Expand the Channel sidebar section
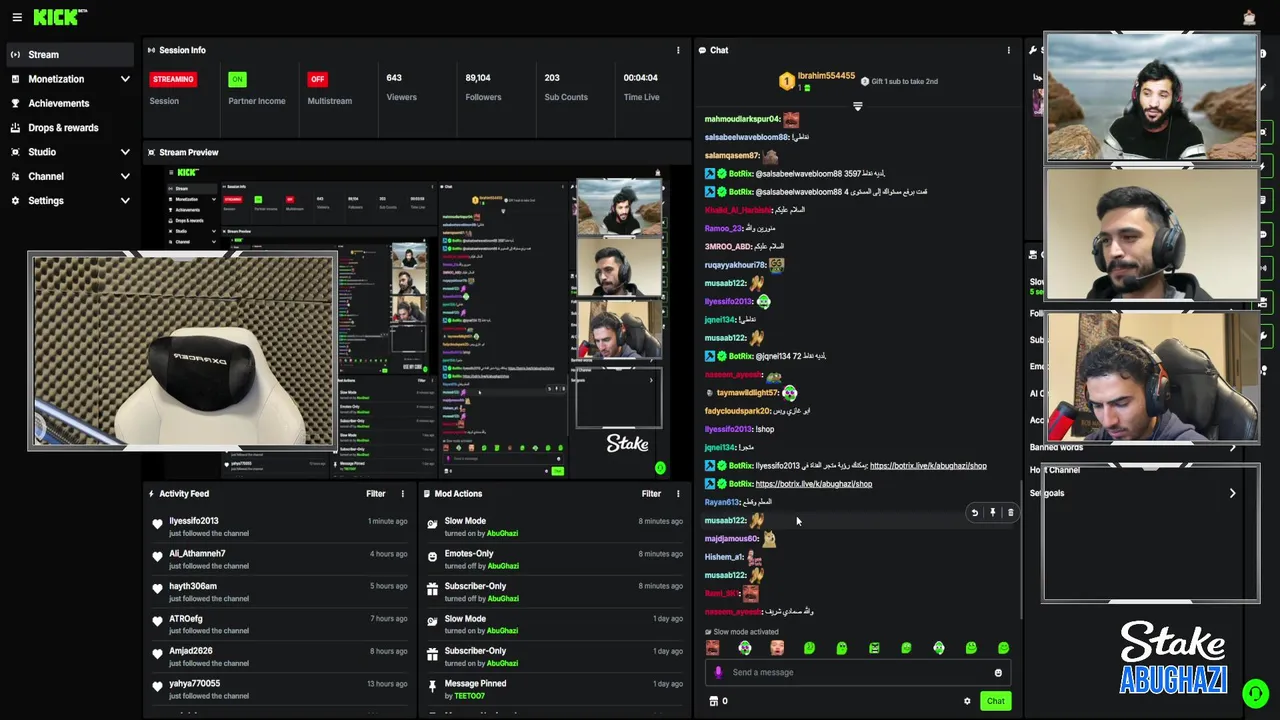Image resolution: width=1280 pixels, height=720 pixels. [125, 176]
